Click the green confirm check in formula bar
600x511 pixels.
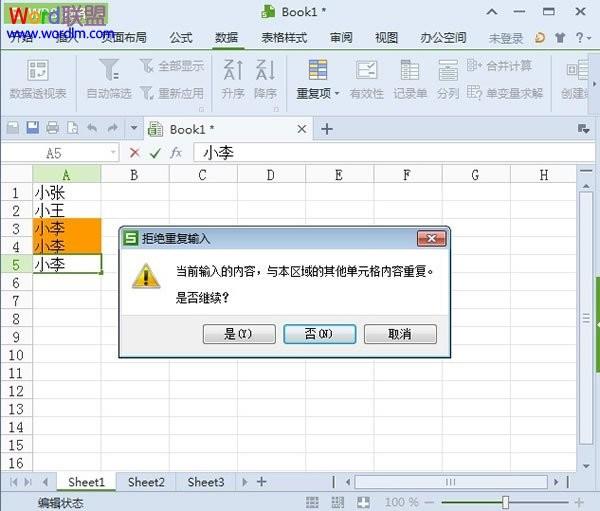(155, 153)
